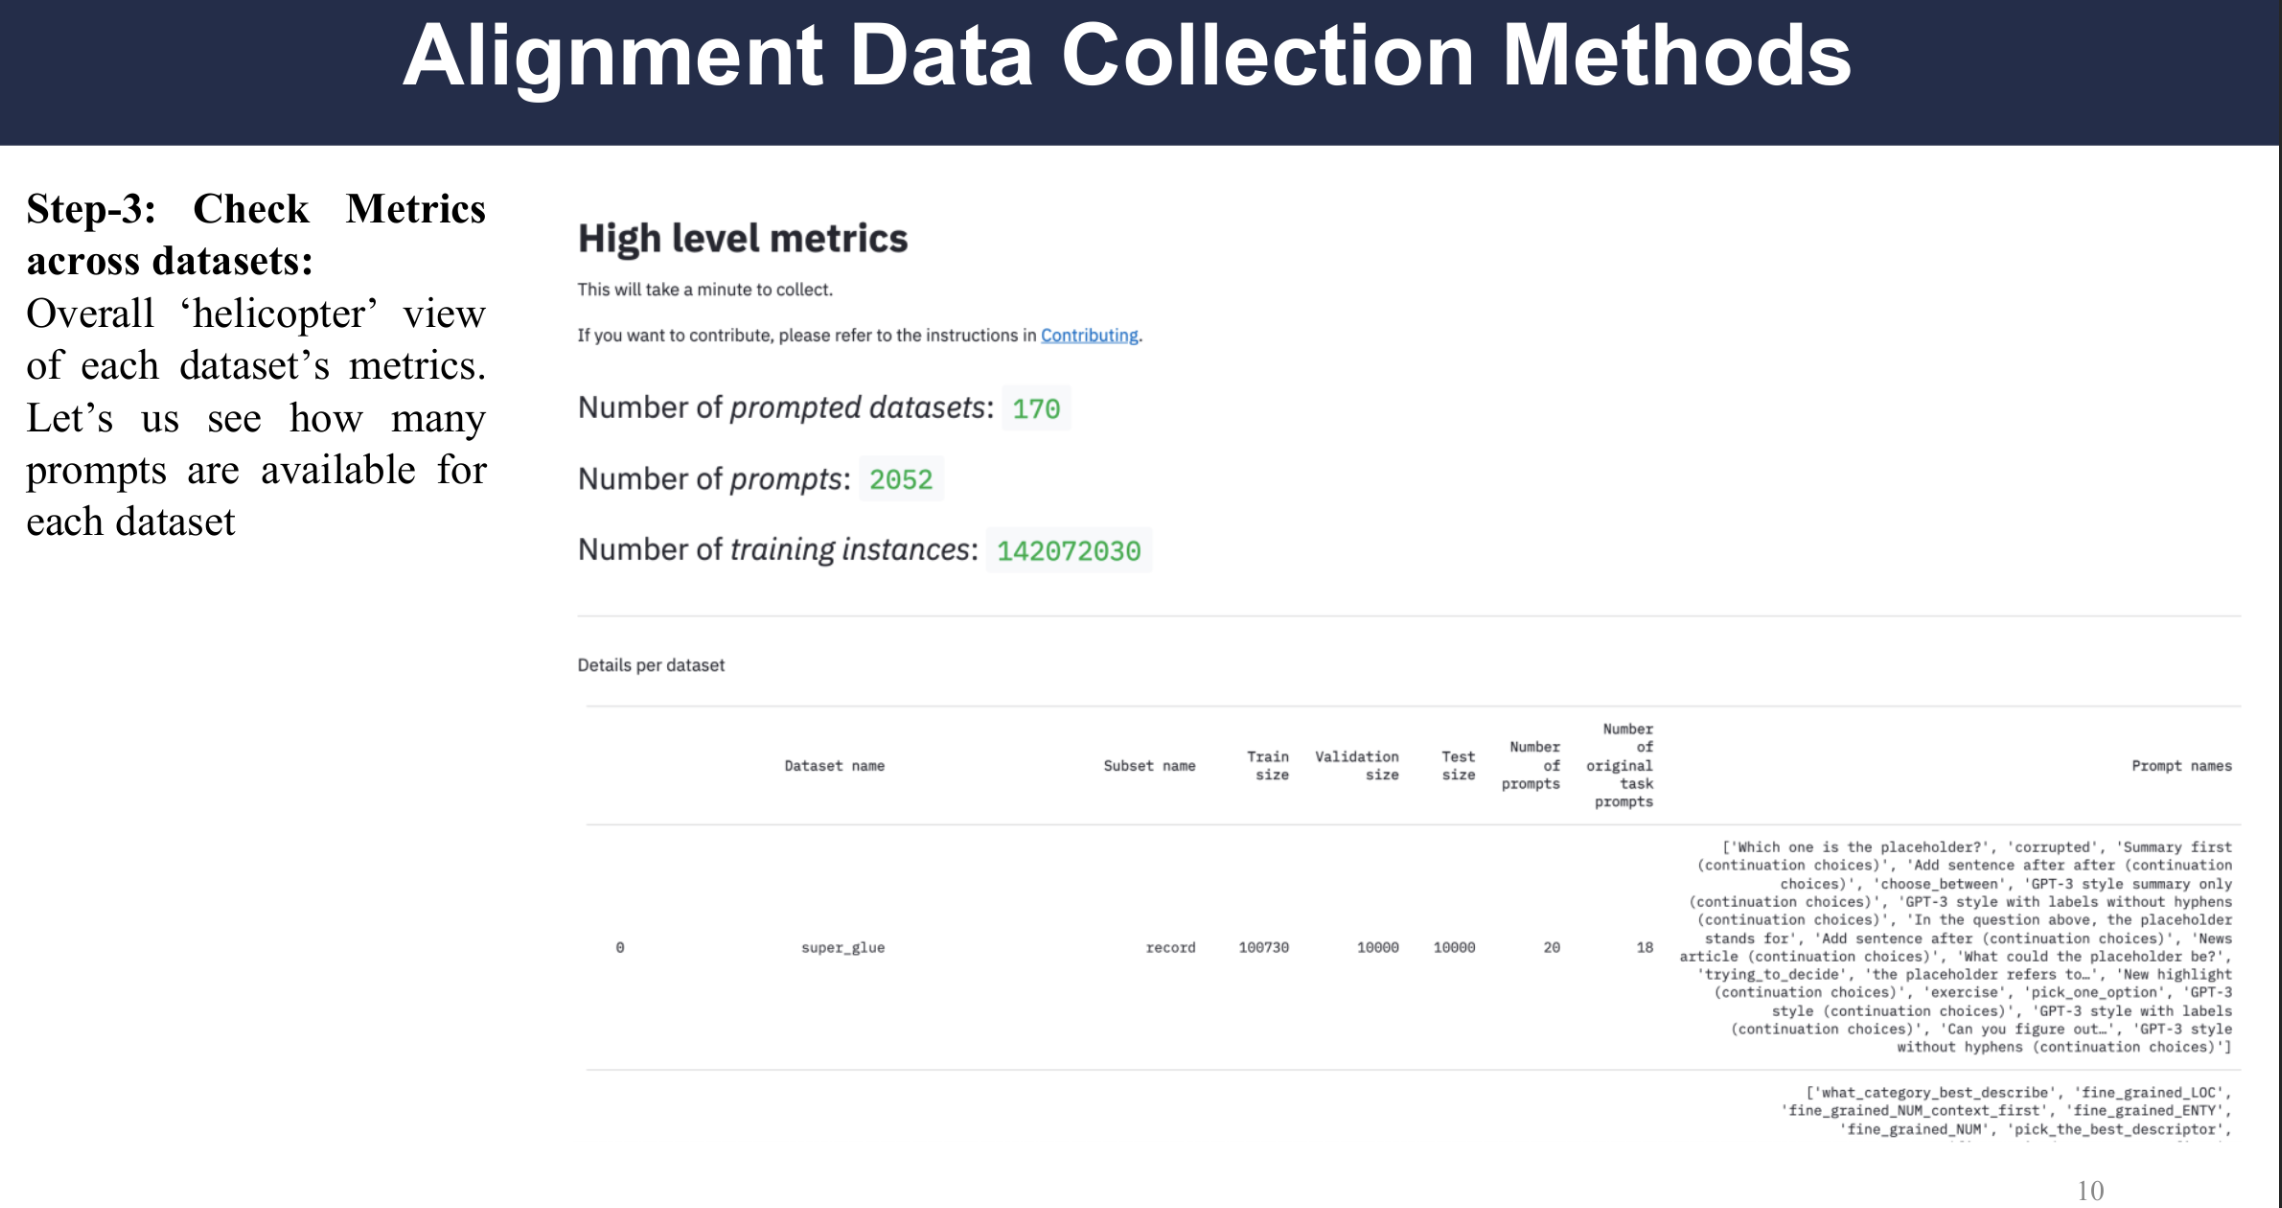This screenshot has width=2282, height=1208.
Task: Click the Train size column header
Action: [1267, 766]
